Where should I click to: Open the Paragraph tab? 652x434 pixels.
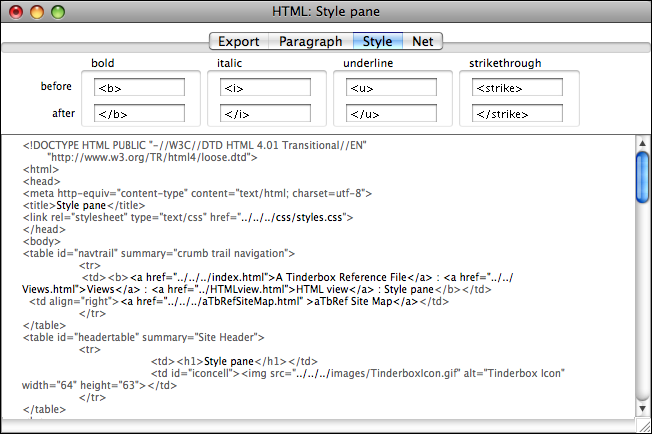(311, 41)
